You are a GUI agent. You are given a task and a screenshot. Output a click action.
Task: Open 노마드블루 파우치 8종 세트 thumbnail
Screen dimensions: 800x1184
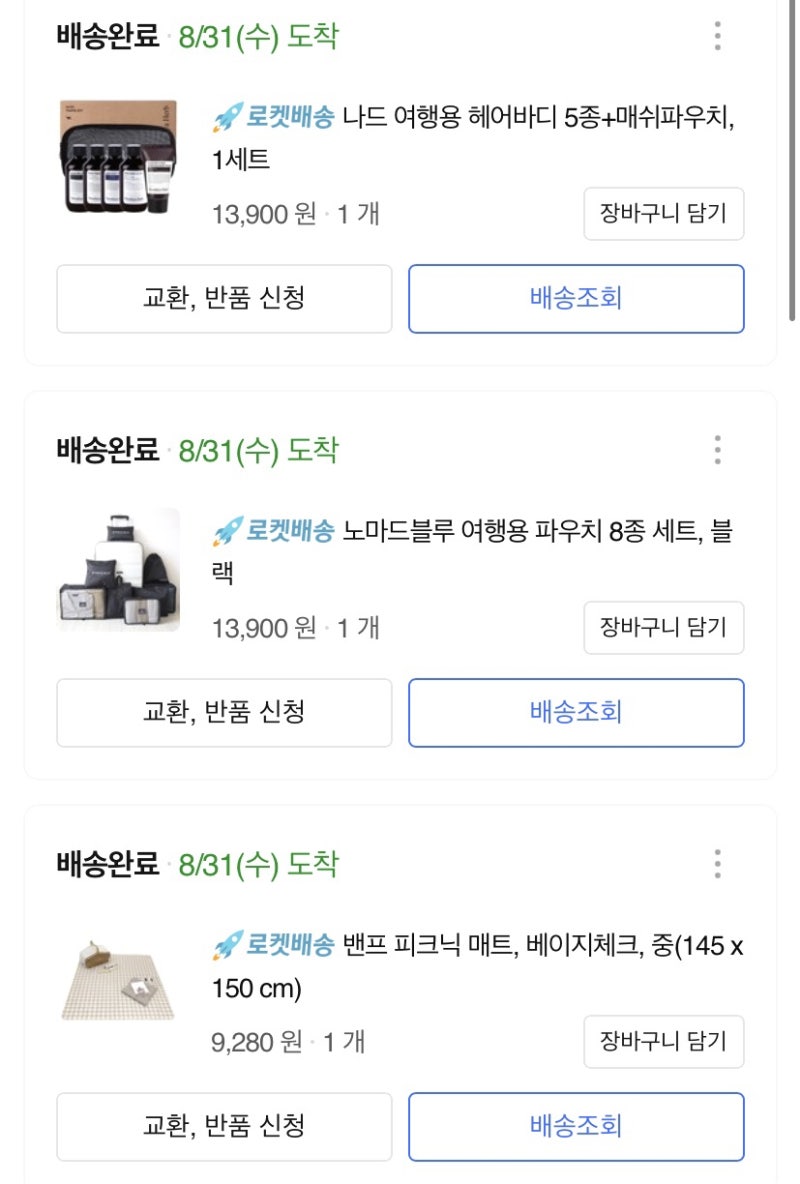tap(117, 570)
